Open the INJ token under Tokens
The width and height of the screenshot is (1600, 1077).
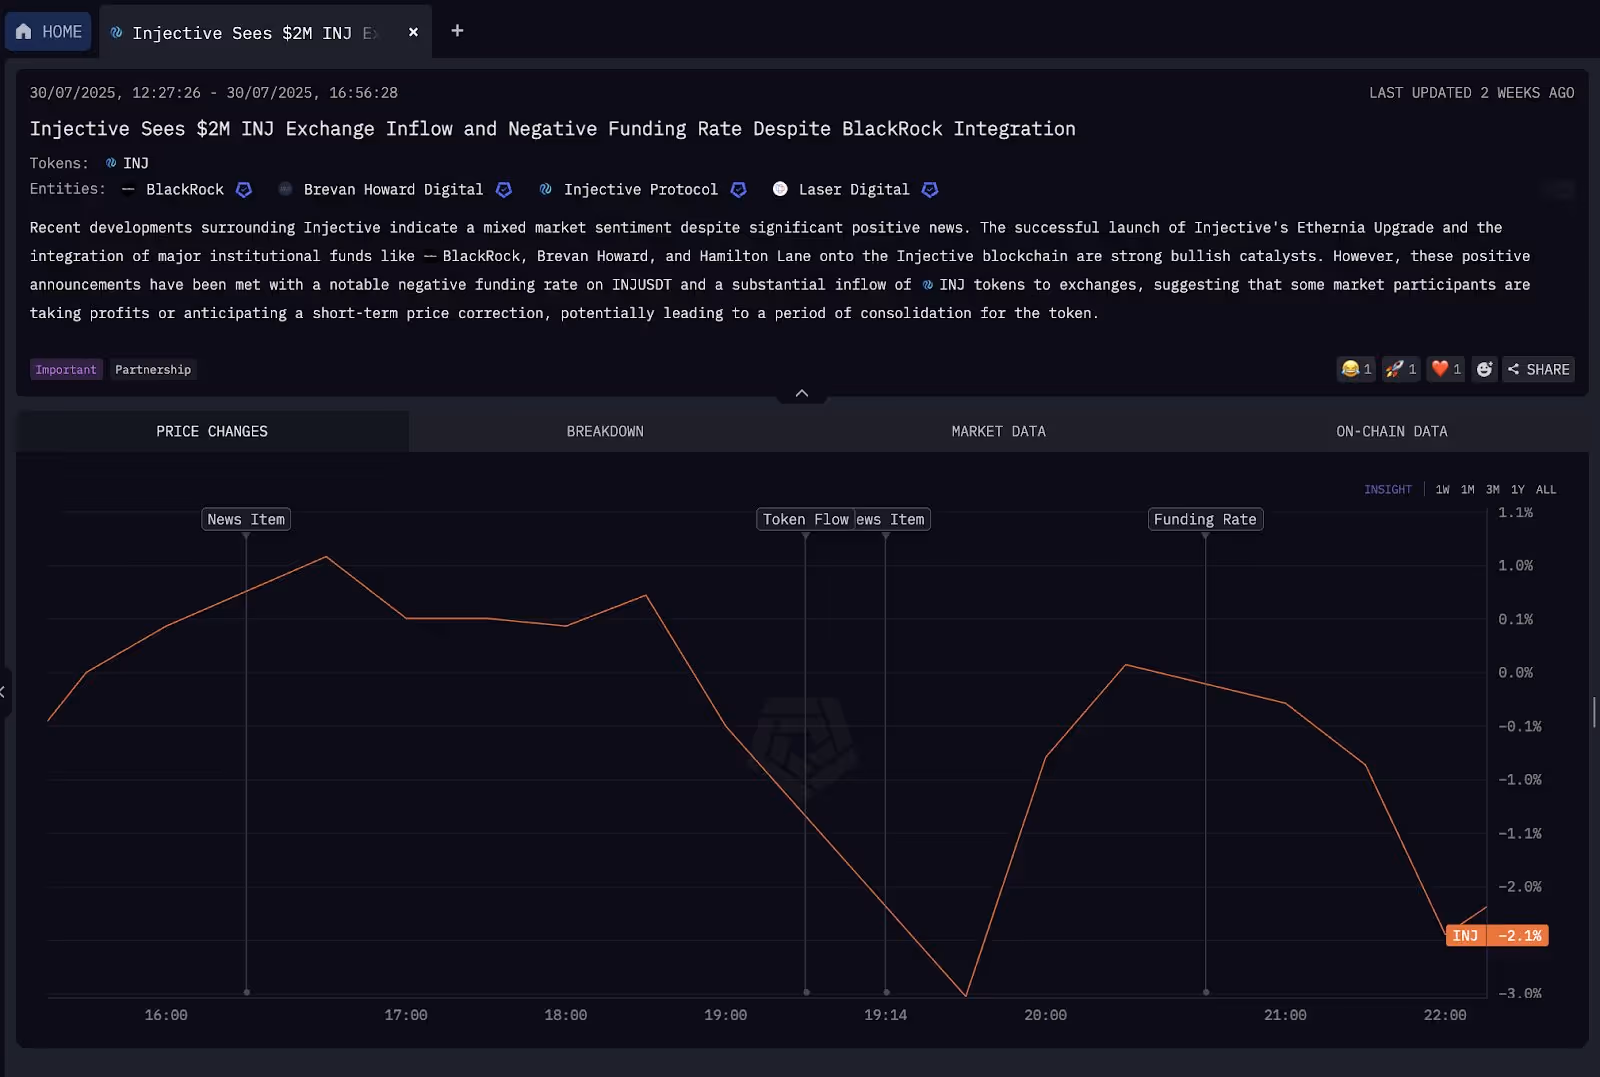pyautogui.click(x=127, y=163)
